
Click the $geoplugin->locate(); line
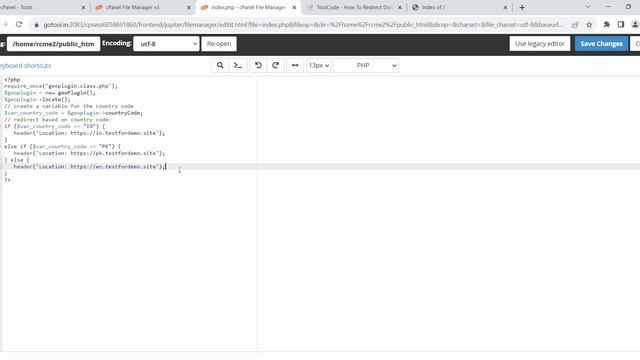(37, 99)
